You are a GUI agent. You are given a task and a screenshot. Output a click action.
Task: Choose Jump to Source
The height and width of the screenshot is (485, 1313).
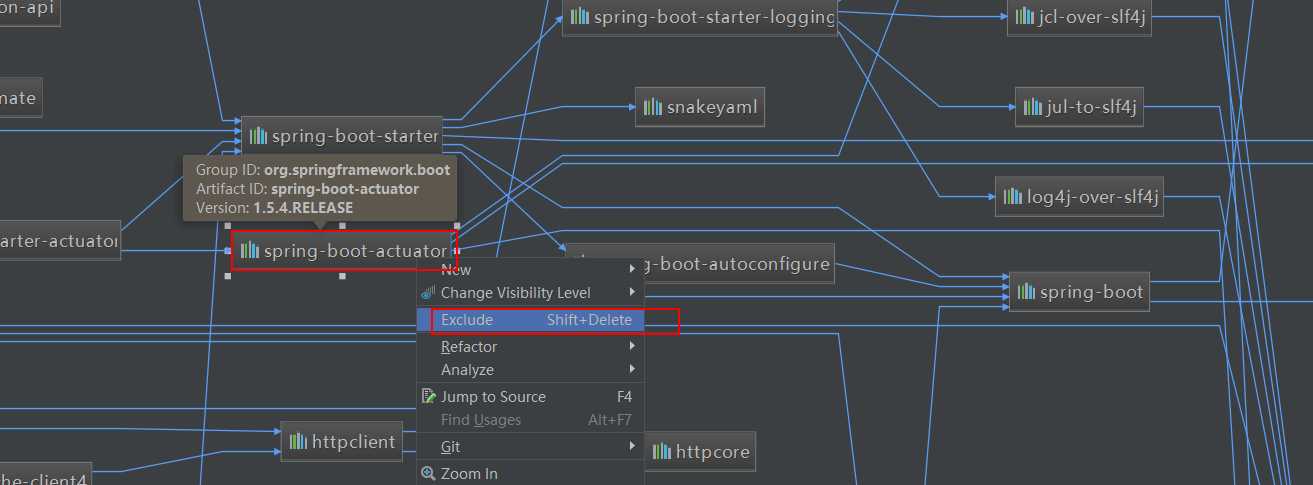tap(530, 397)
